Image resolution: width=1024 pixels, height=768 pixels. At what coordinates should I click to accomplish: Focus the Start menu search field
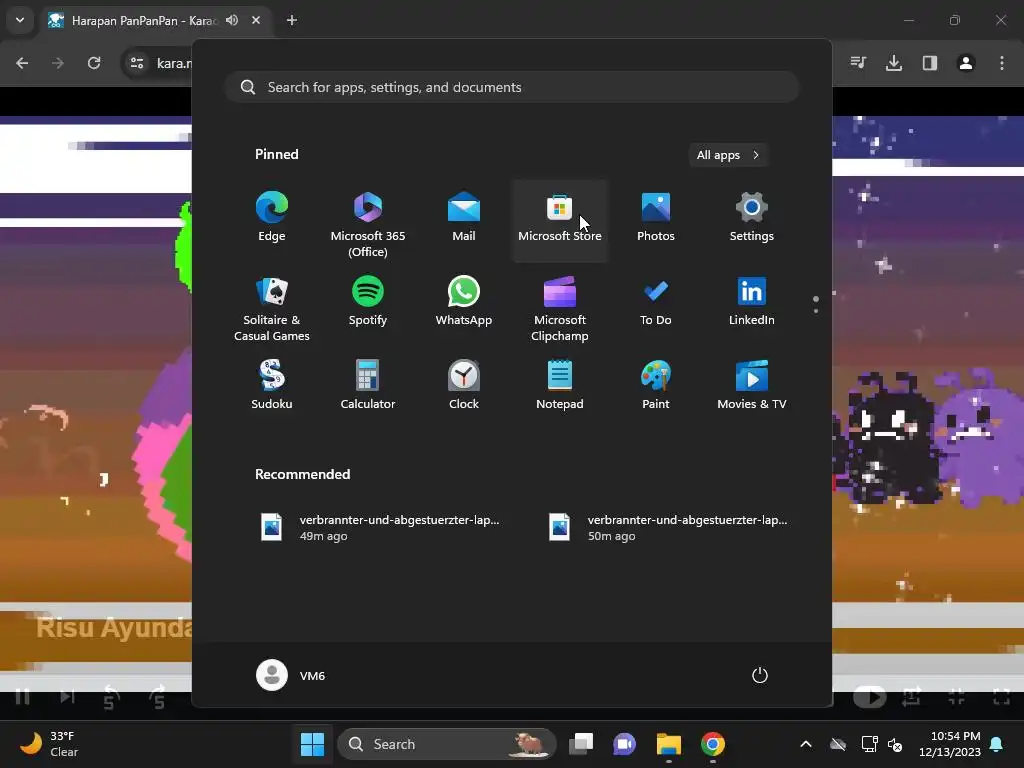pyautogui.click(x=512, y=87)
